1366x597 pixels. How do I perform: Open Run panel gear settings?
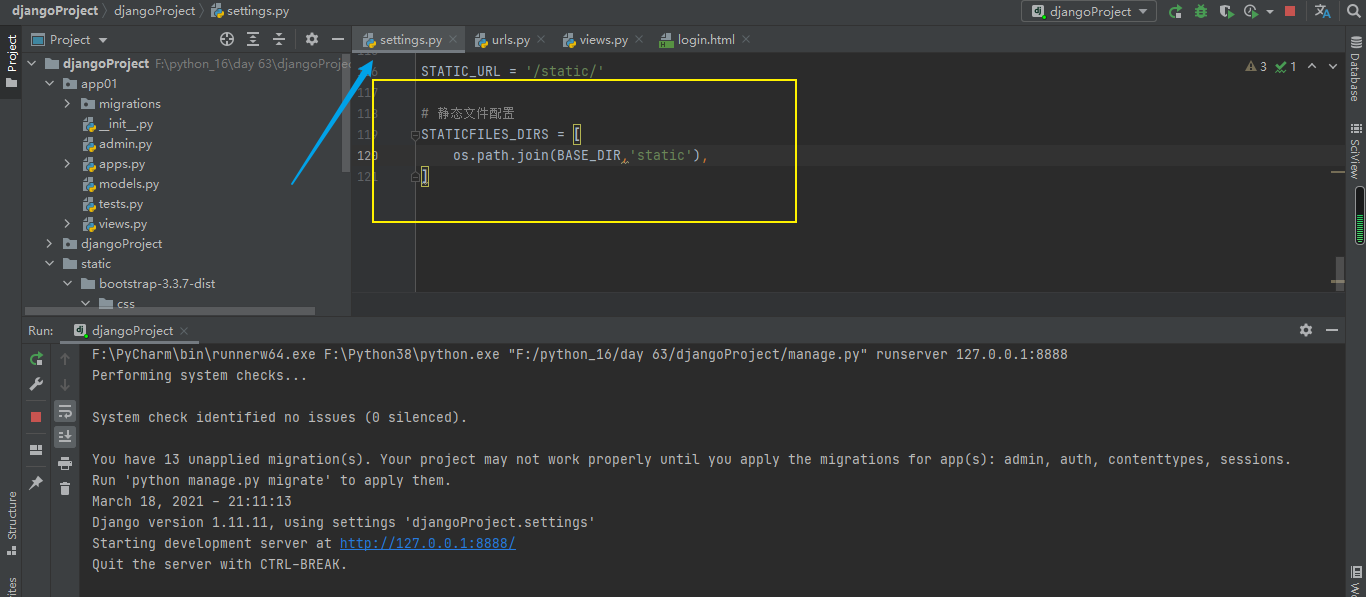tap(1305, 330)
